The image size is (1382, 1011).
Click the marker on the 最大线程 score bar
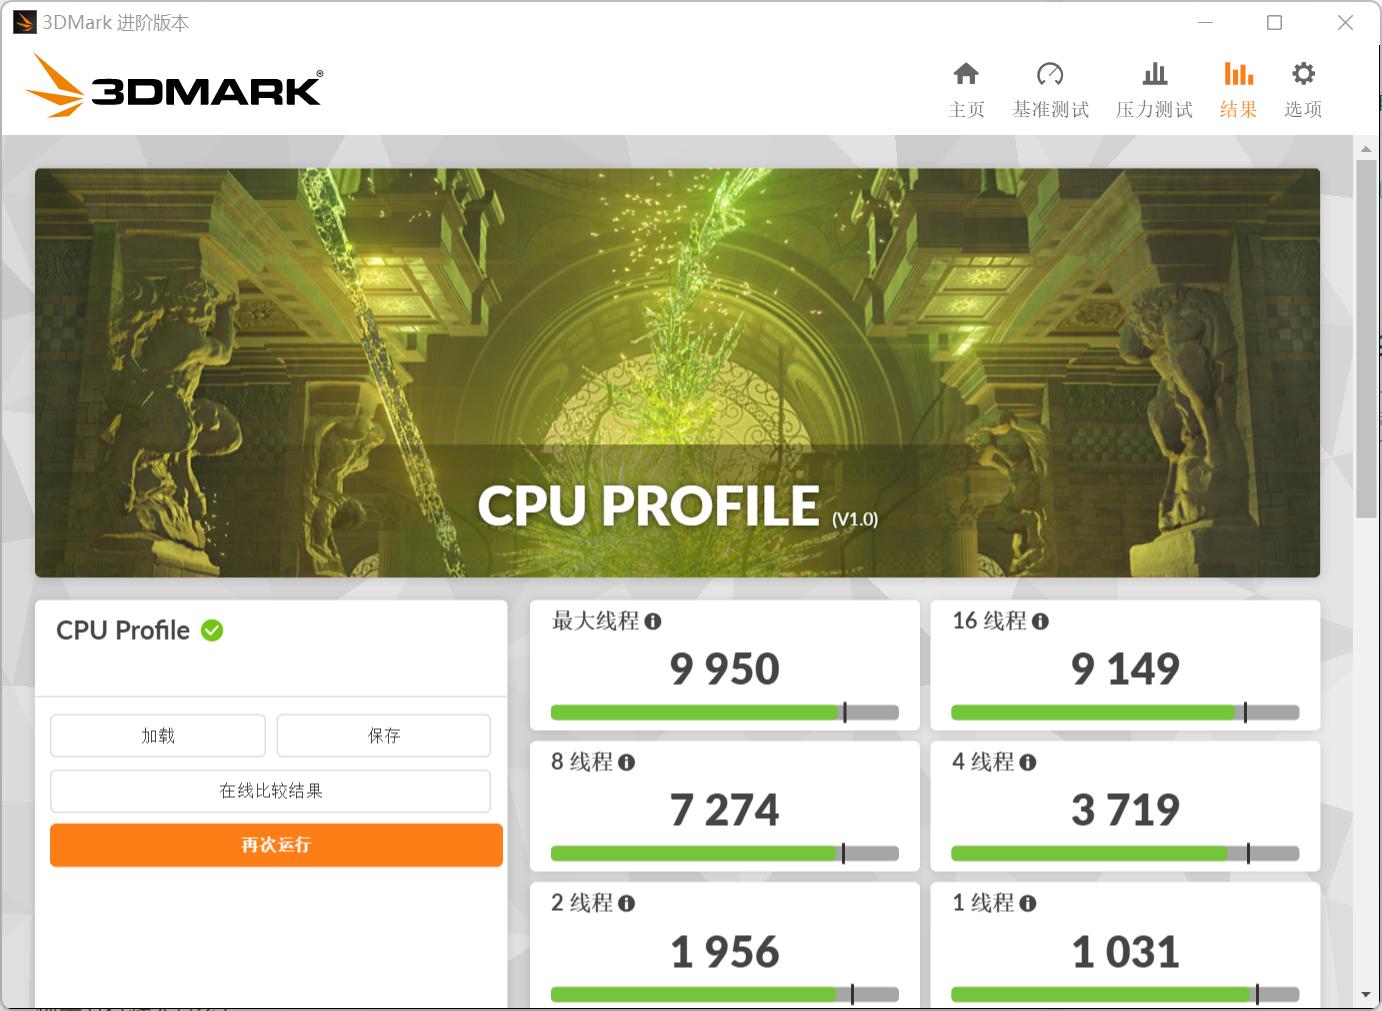click(847, 712)
